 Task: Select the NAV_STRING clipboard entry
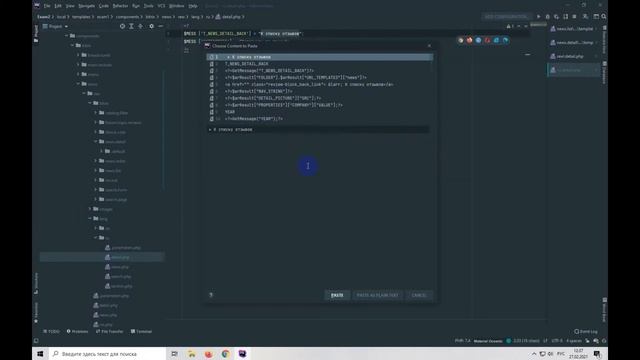coord(320,91)
